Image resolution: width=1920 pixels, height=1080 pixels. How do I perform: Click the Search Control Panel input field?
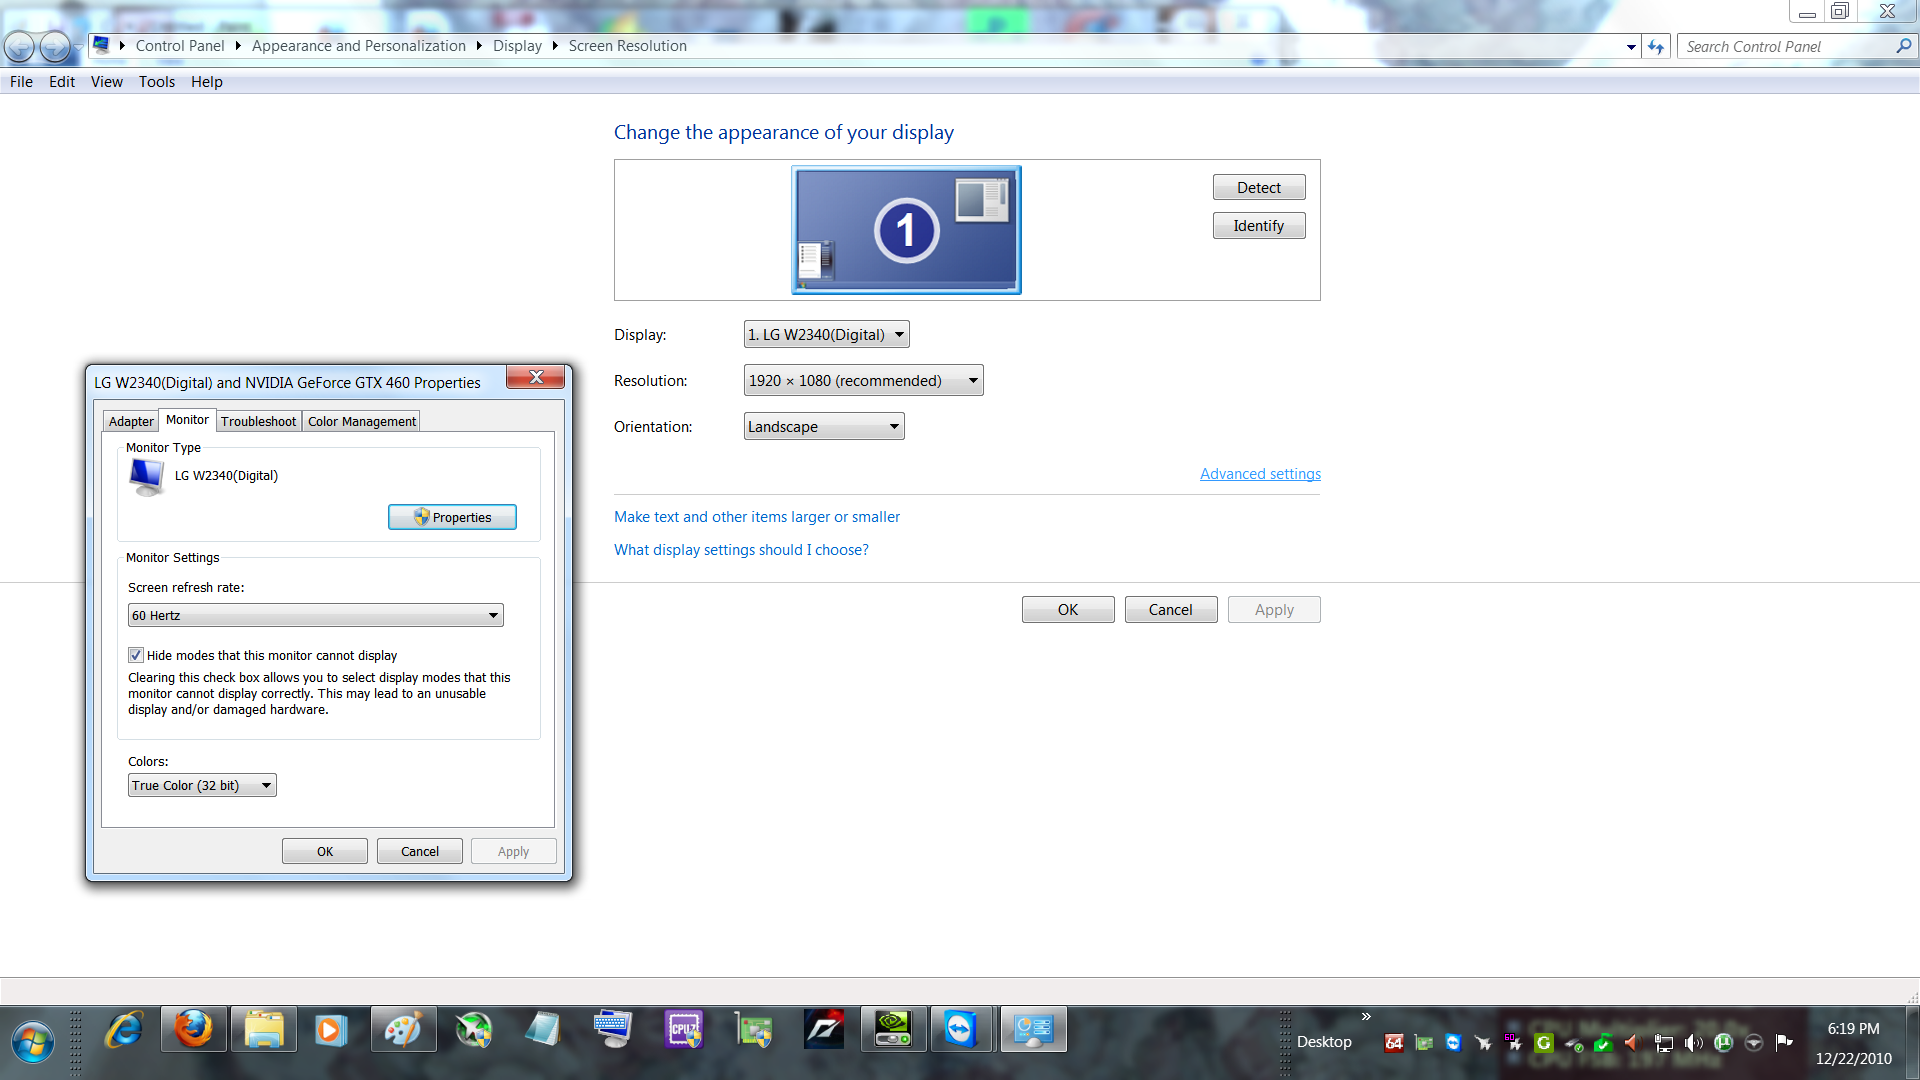1785,46
